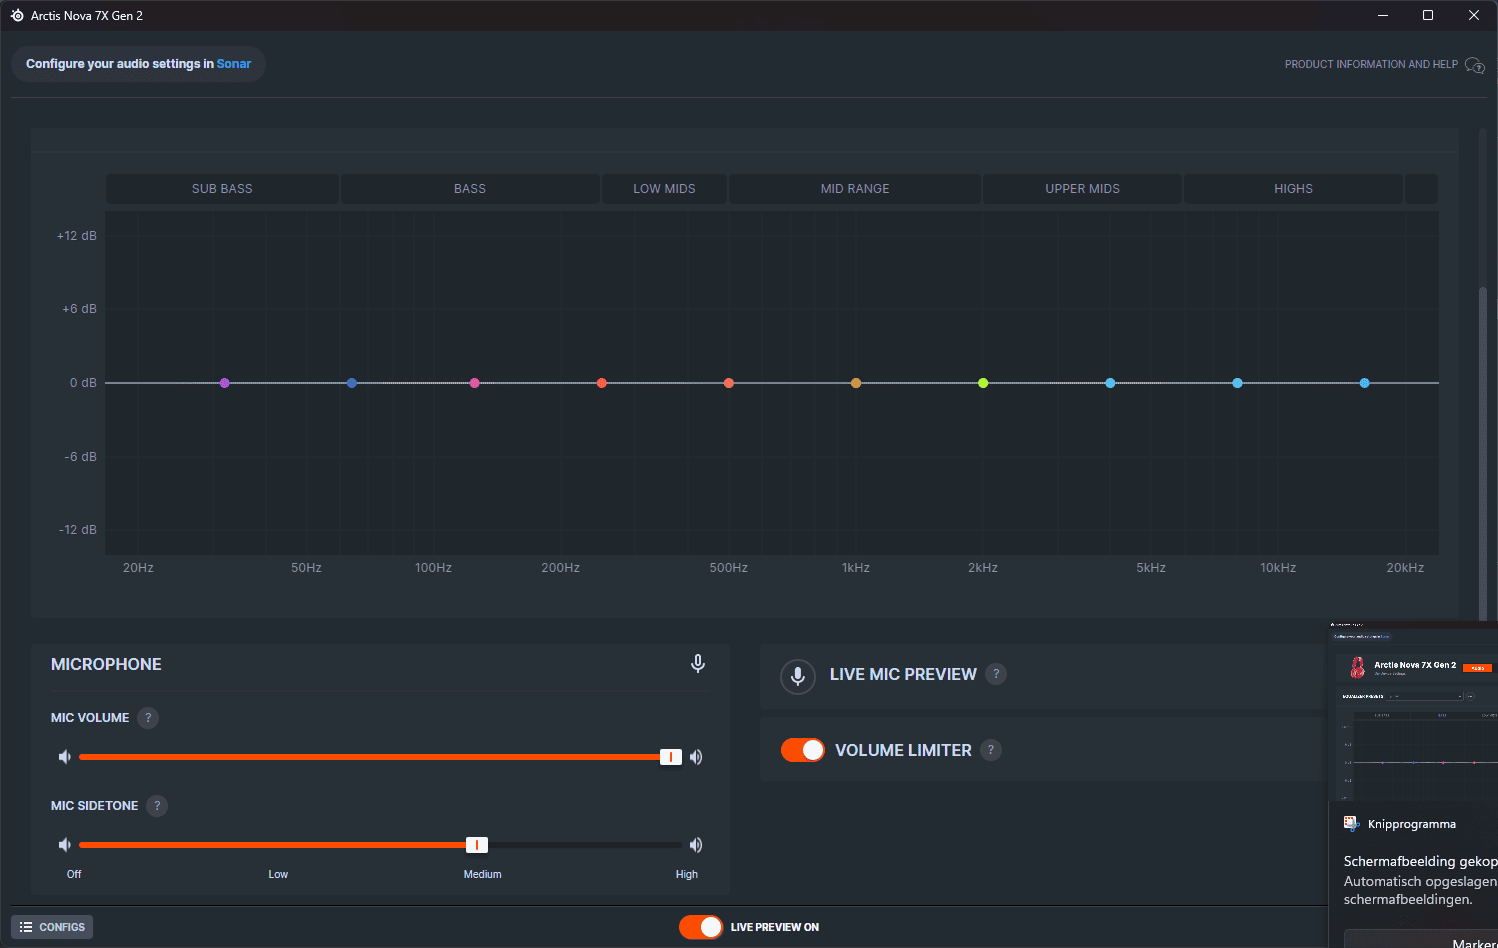Image resolution: width=1498 pixels, height=948 pixels.
Task: Select the Sub Bass frequency band
Action: pos(222,189)
